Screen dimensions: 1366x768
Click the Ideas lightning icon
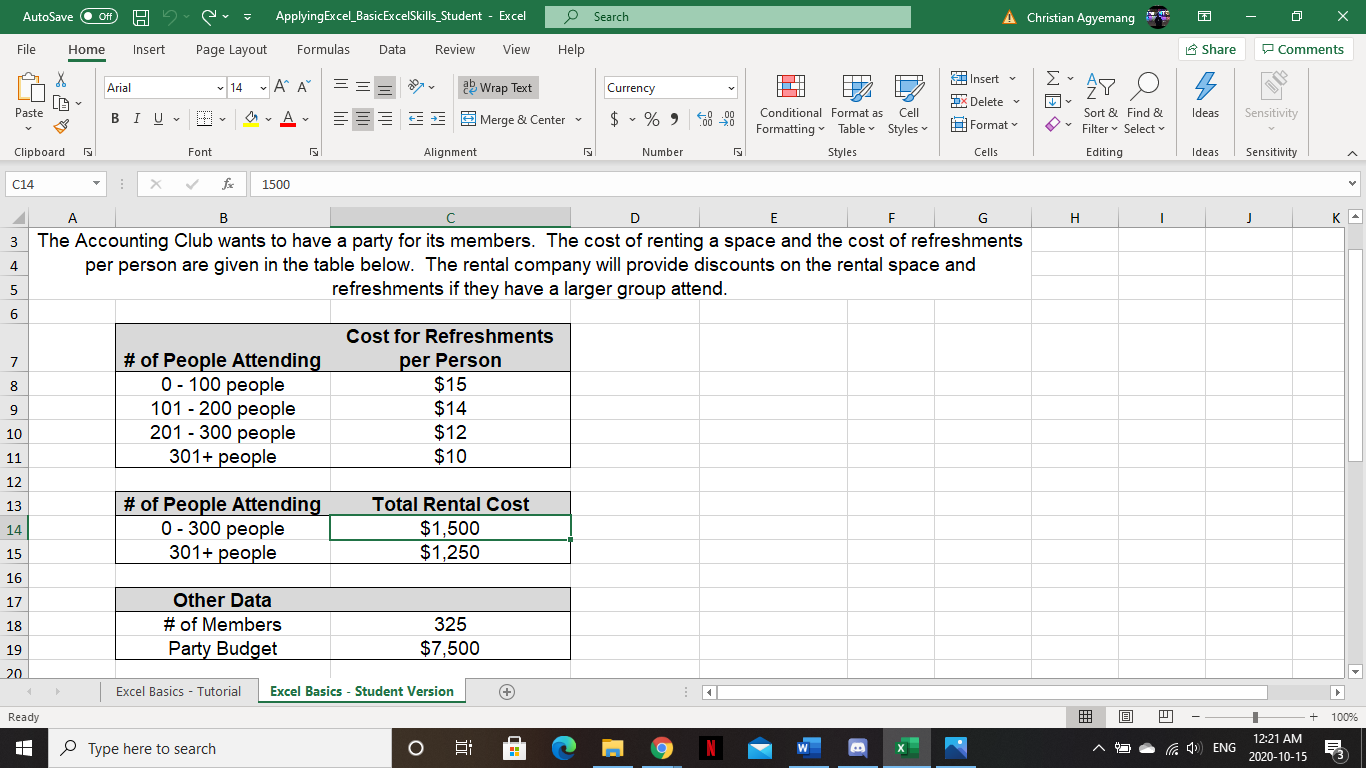click(1205, 96)
